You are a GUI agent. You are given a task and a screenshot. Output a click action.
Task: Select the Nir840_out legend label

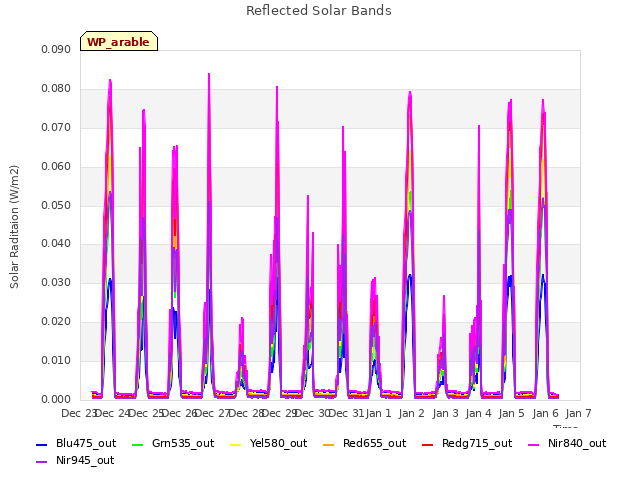[x=577, y=443]
